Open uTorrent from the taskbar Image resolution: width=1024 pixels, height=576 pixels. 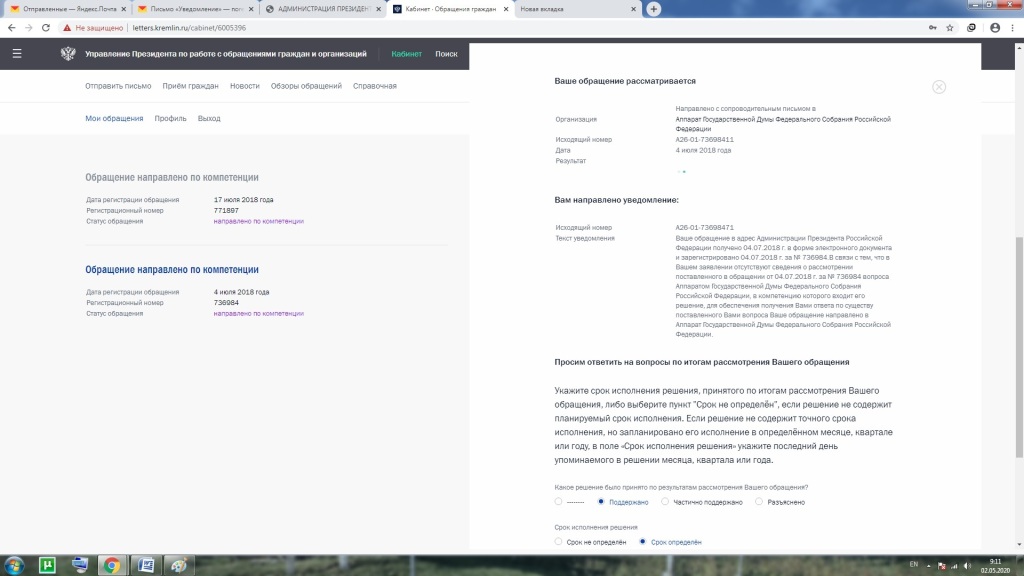tap(46, 565)
